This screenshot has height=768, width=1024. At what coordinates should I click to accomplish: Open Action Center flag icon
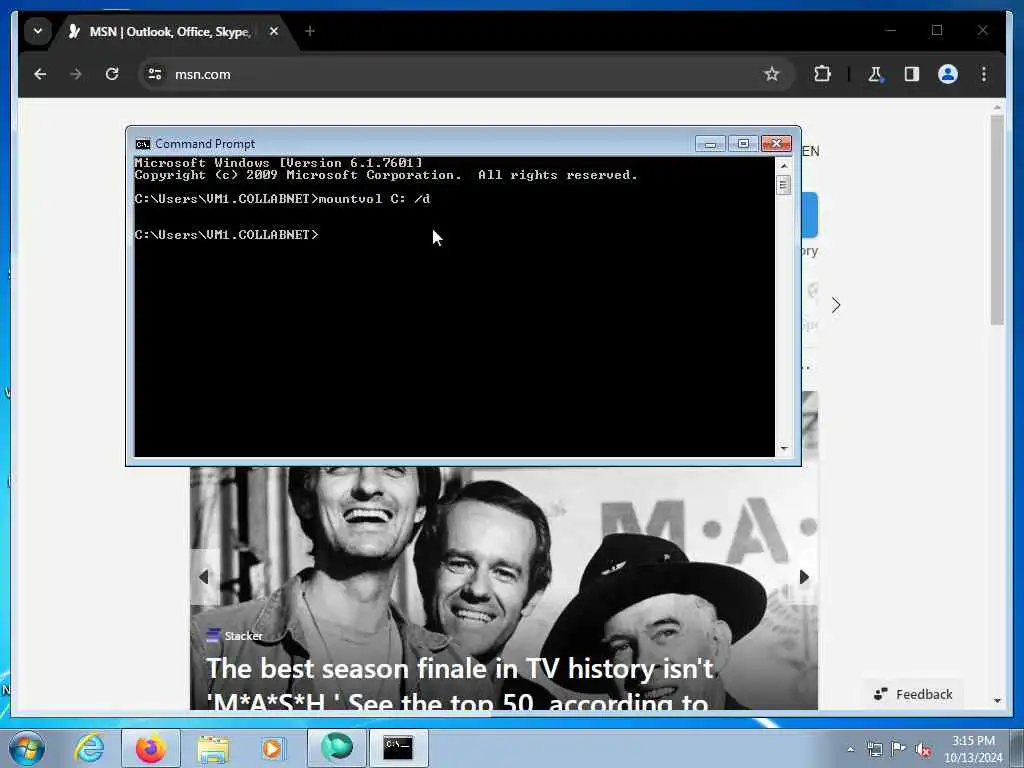tap(899, 749)
